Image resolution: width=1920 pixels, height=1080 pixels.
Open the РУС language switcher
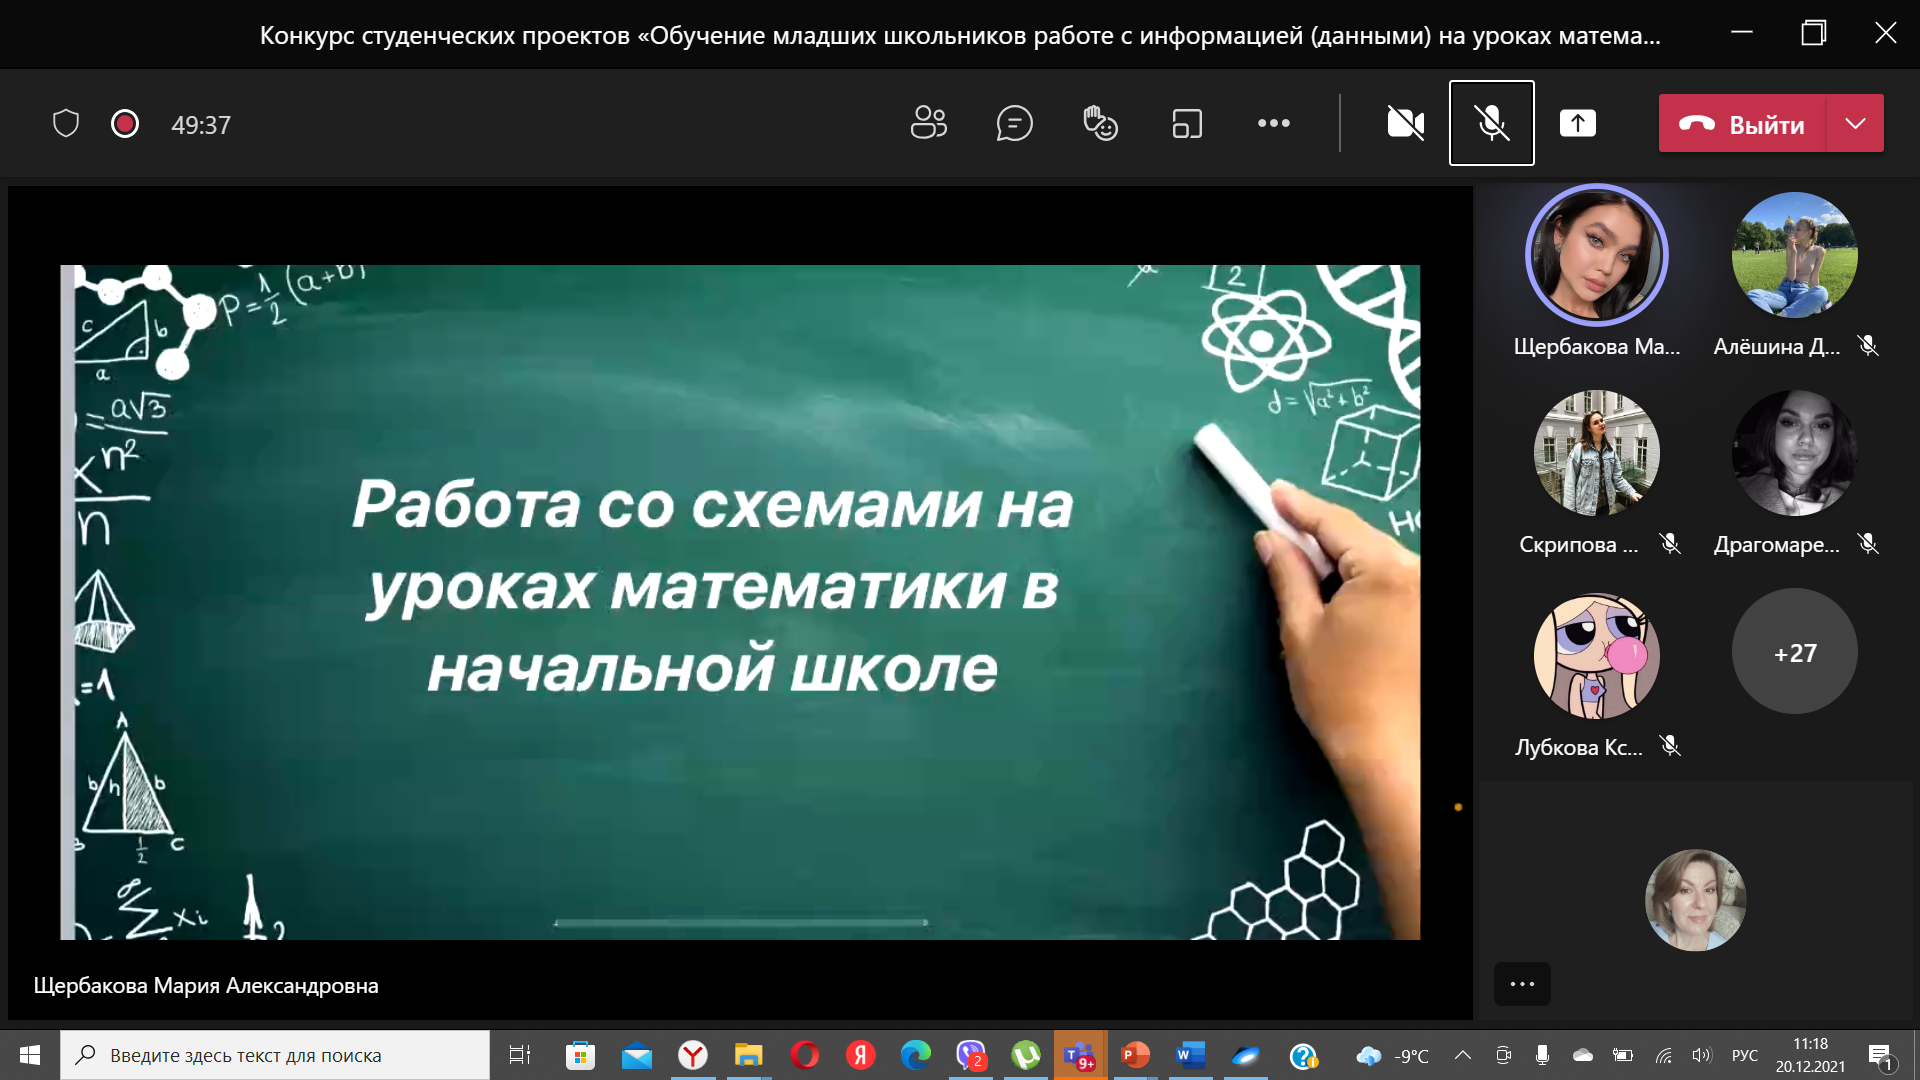(x=1744, y=1055)
